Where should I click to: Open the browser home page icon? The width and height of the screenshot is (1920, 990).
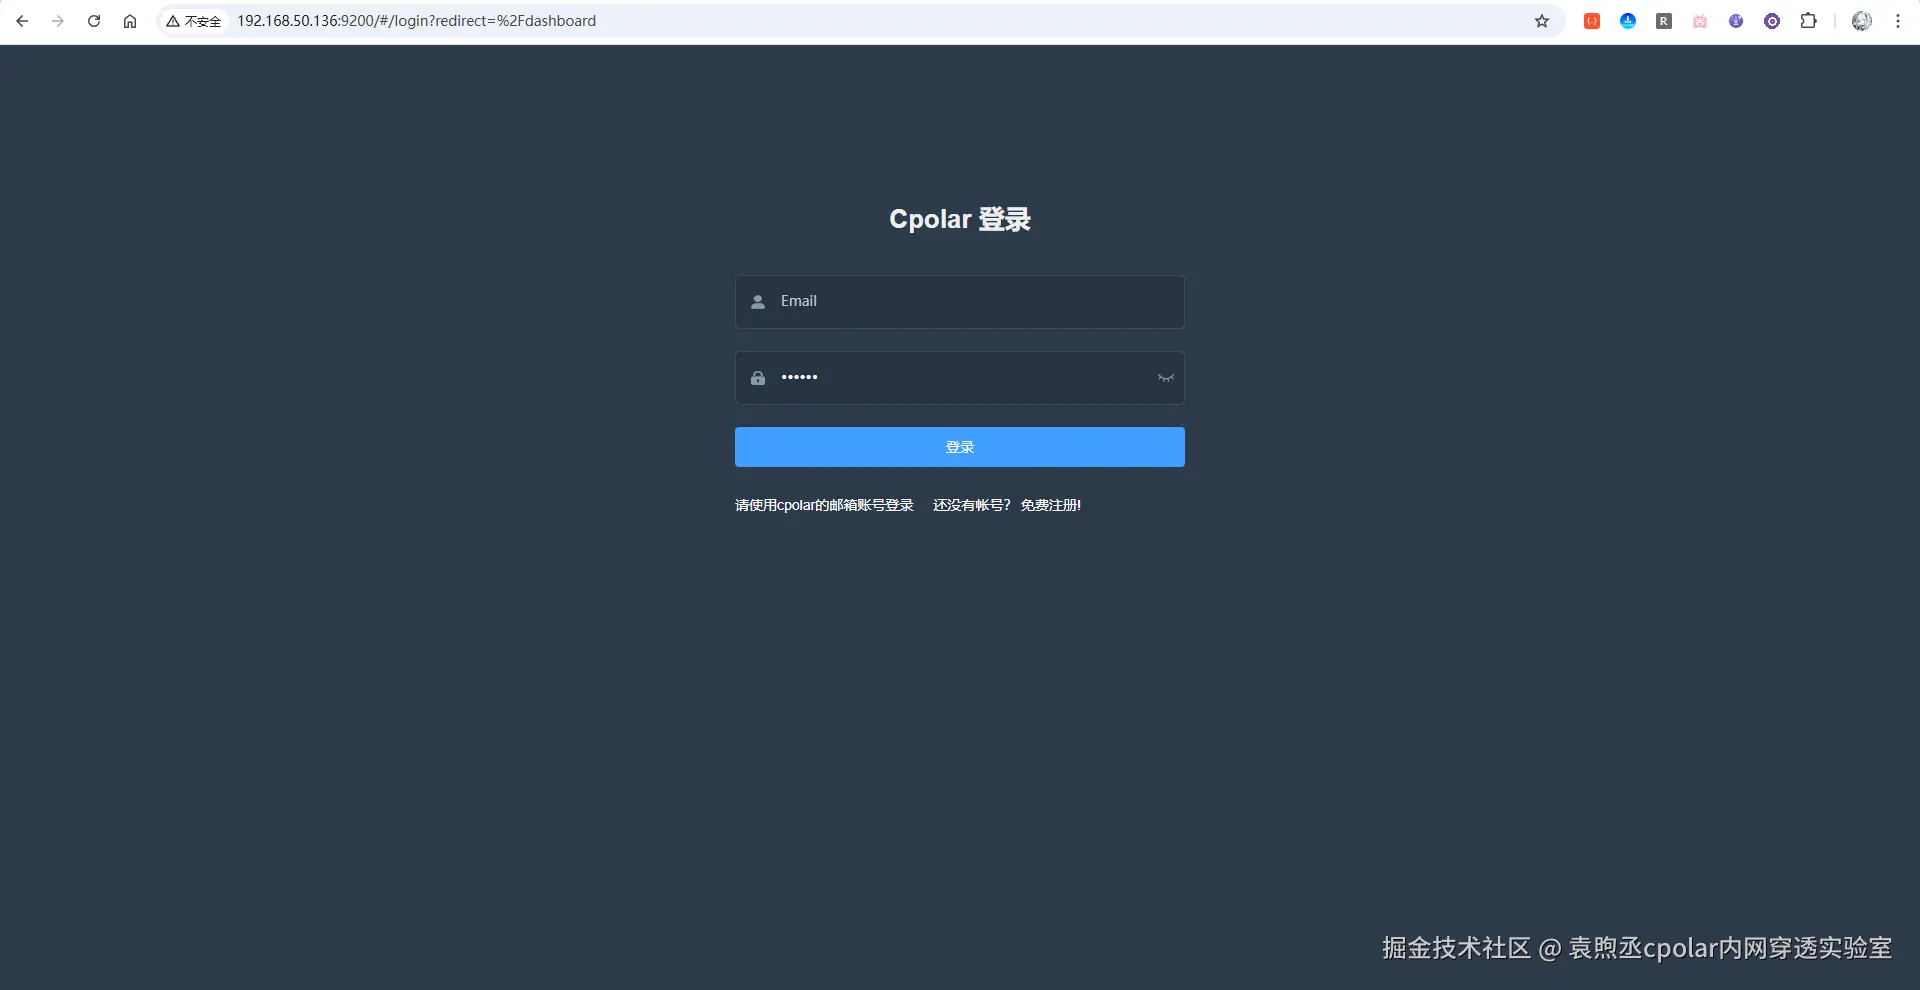[x=130, y=21]
